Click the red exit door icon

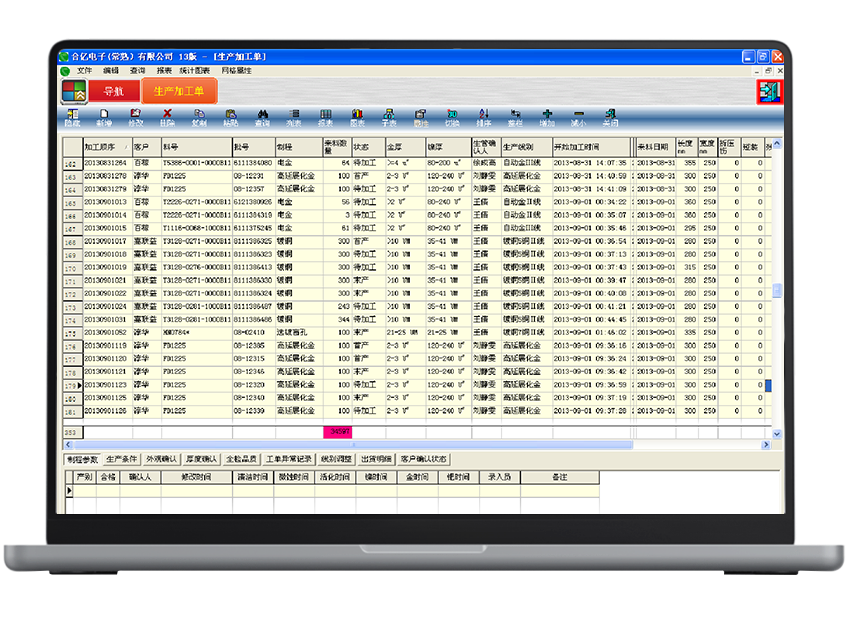(767, 92)
